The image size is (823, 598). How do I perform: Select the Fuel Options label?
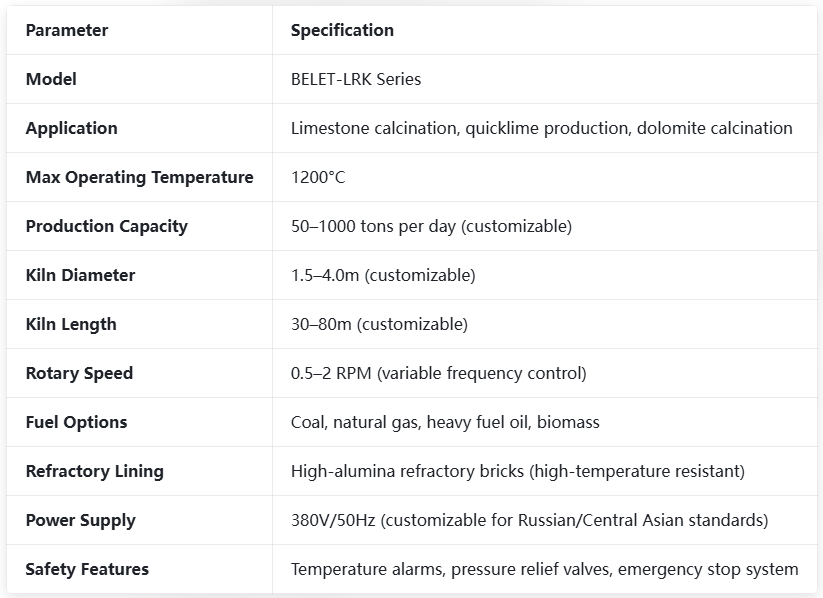pyautogui.click(x=76, y=422)
